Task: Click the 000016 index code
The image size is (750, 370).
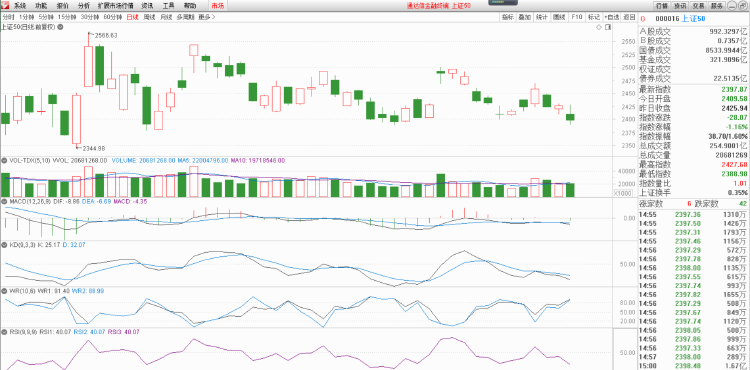Action: pyautogui.click(x=666, y=19)
